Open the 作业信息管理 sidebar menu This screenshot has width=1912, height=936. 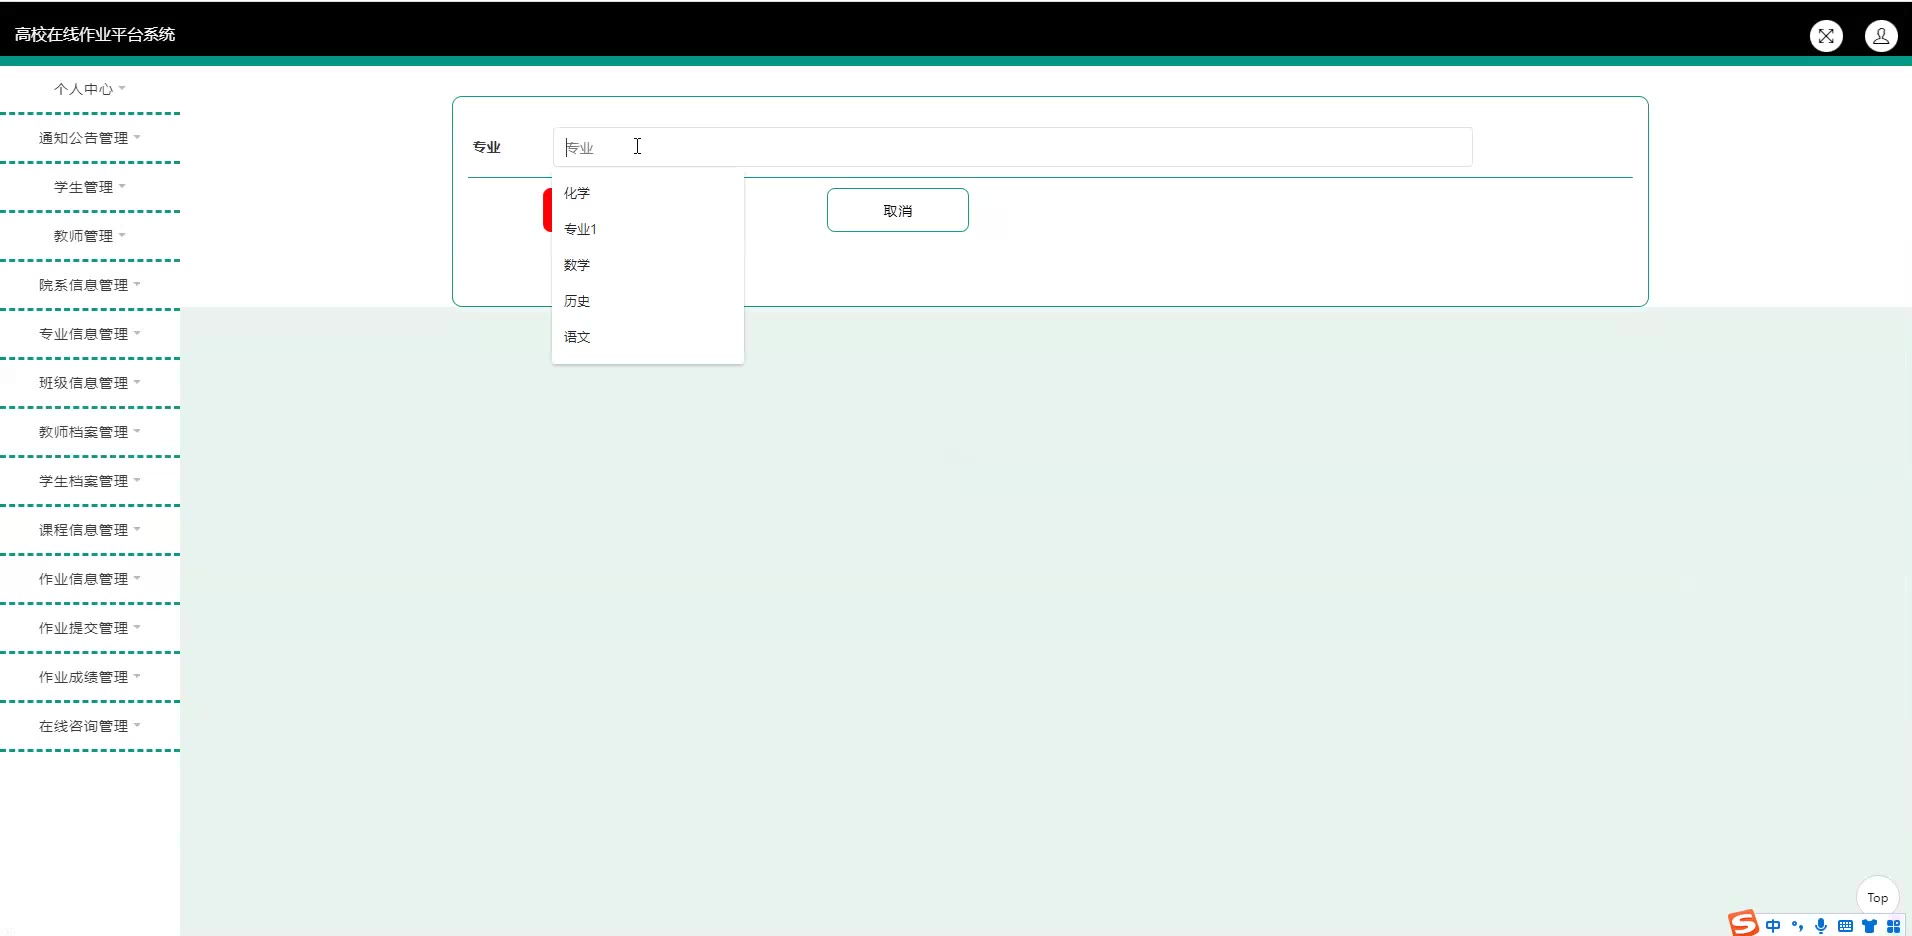[x=90, y=579]
